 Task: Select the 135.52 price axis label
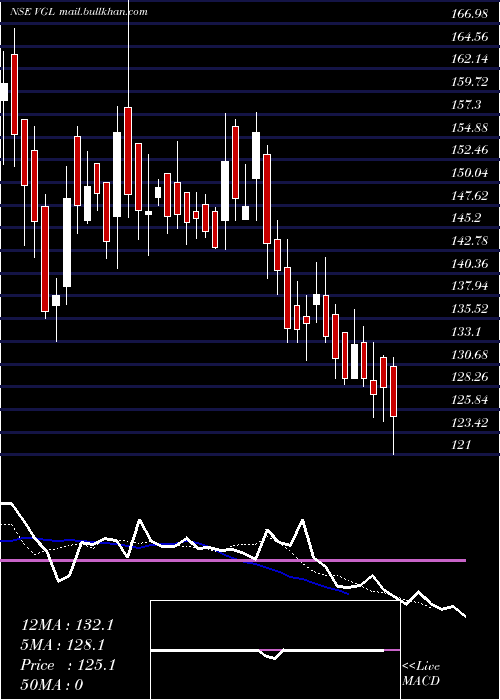pyautogui.click(x=470, y=308)
